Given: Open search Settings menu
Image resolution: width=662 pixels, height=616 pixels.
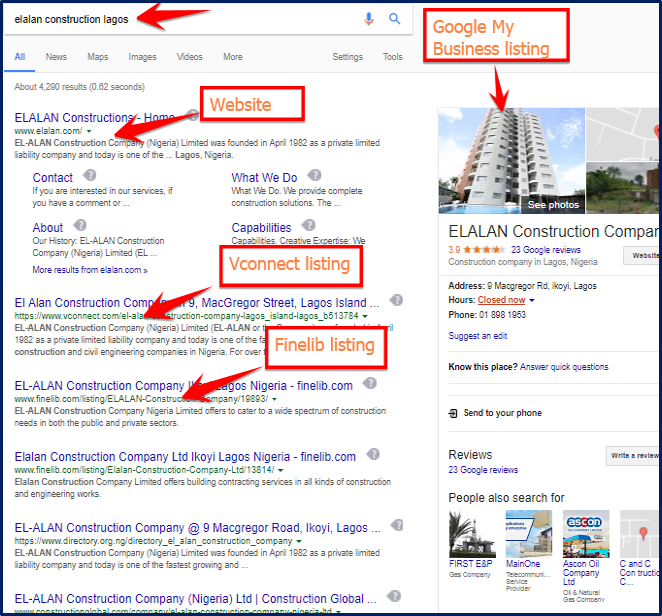Looking at the screenshot, I should [347, 57].
